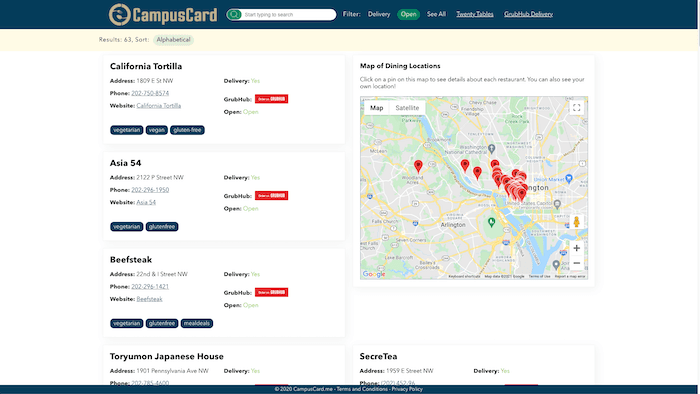Click the California Tortilla title
The width and height of the screenshot is (700, 394).
pos(146,66)
